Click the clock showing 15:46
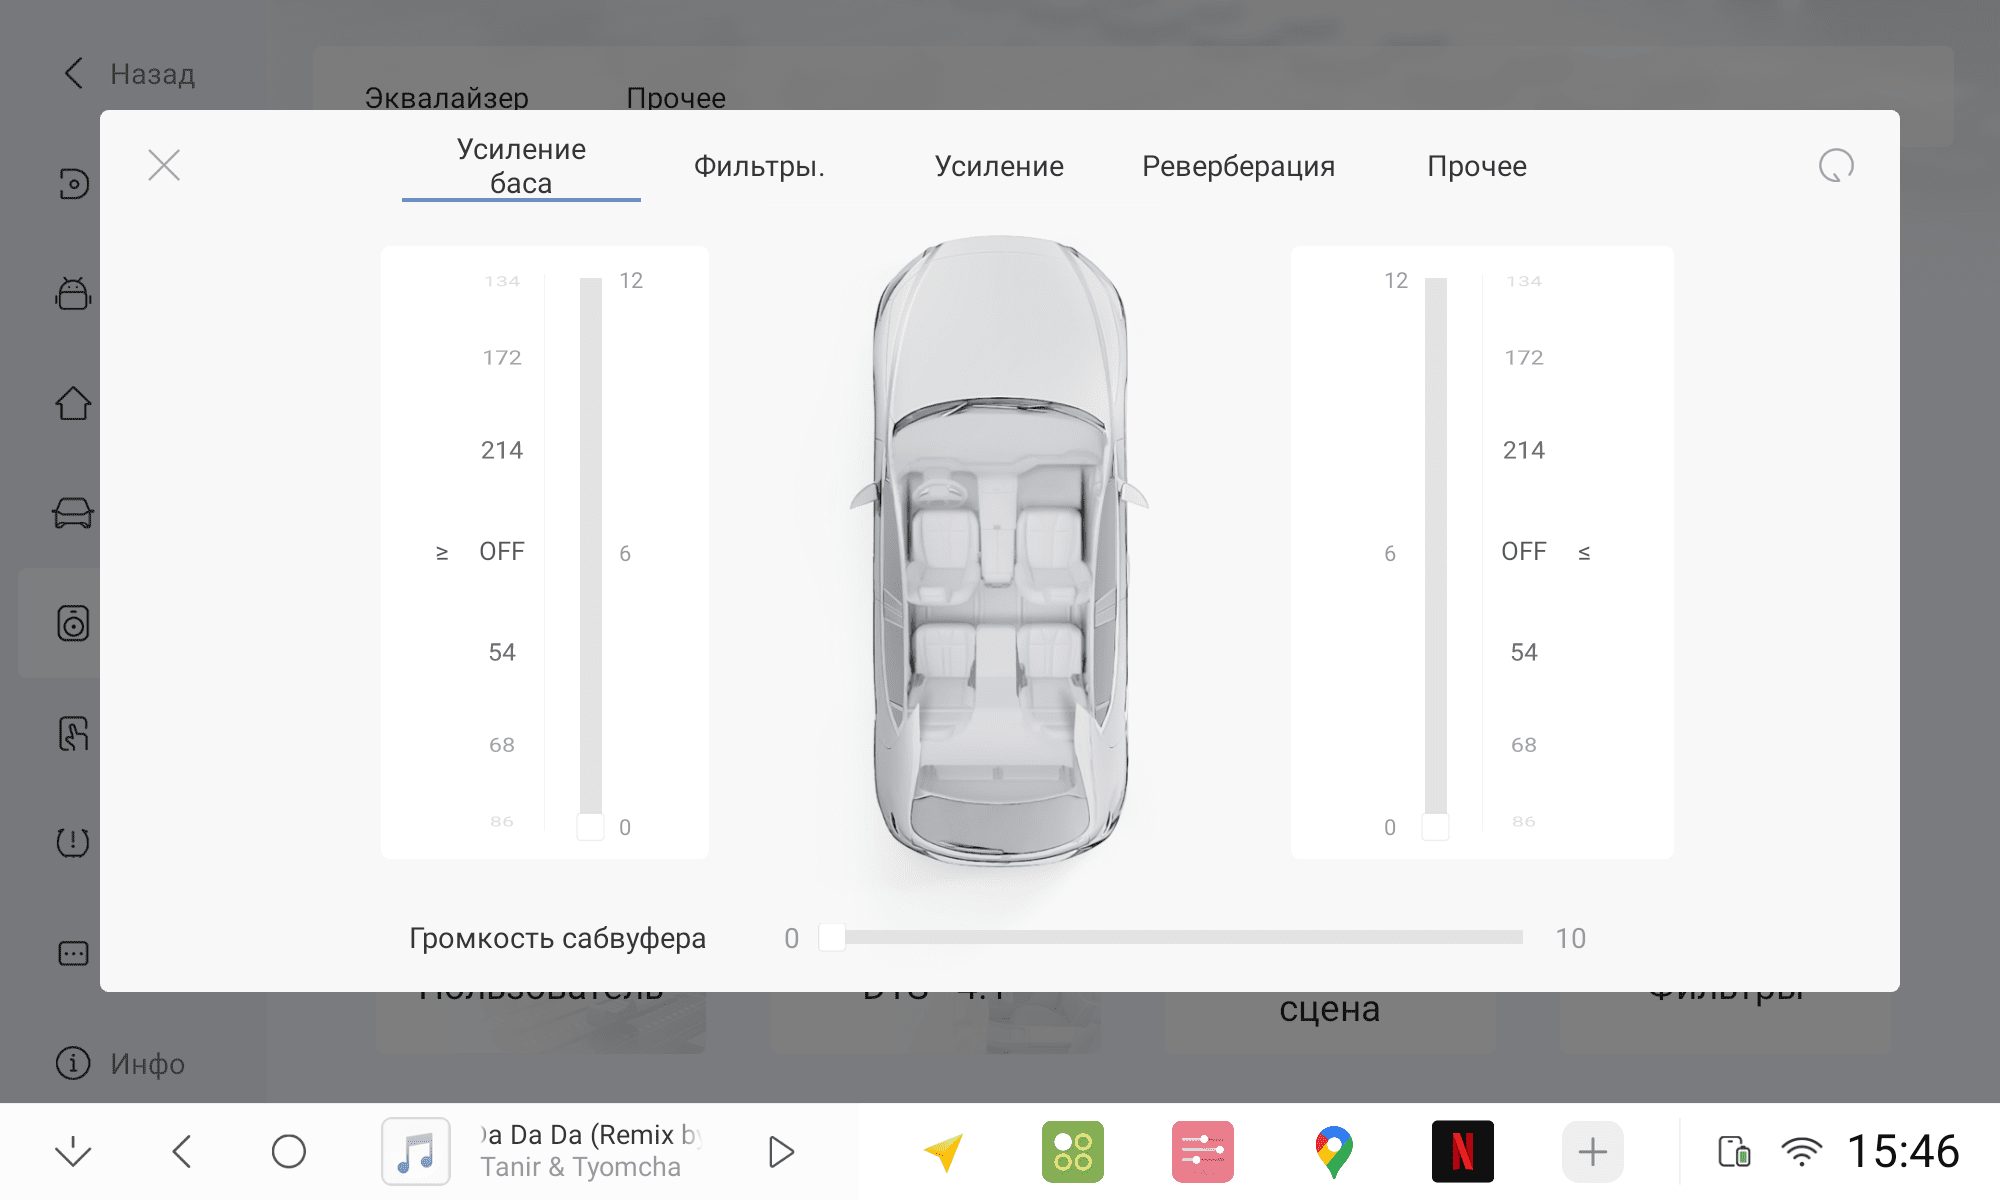 pyautogui.click(x=1903, y=1151)
